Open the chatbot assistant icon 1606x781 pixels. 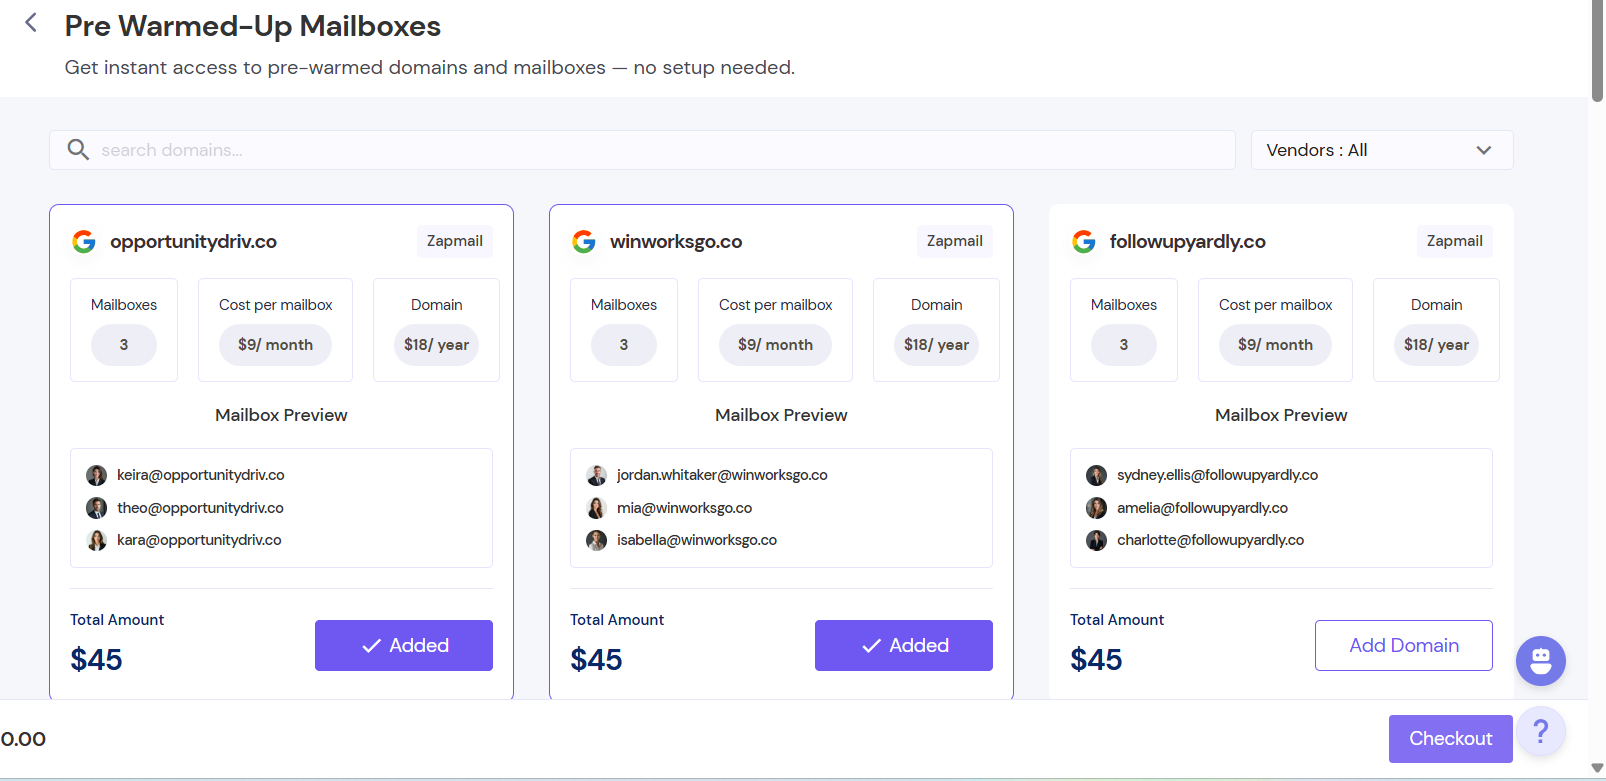click(x=1540, y=661)
